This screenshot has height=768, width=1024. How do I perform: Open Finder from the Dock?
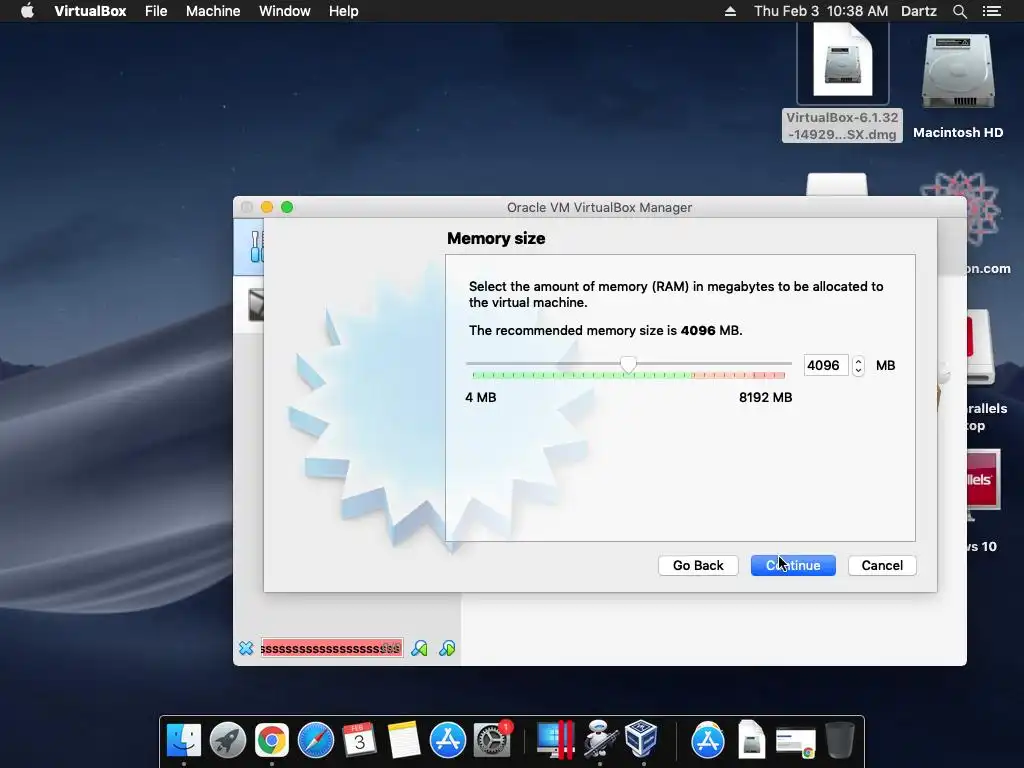184,740
